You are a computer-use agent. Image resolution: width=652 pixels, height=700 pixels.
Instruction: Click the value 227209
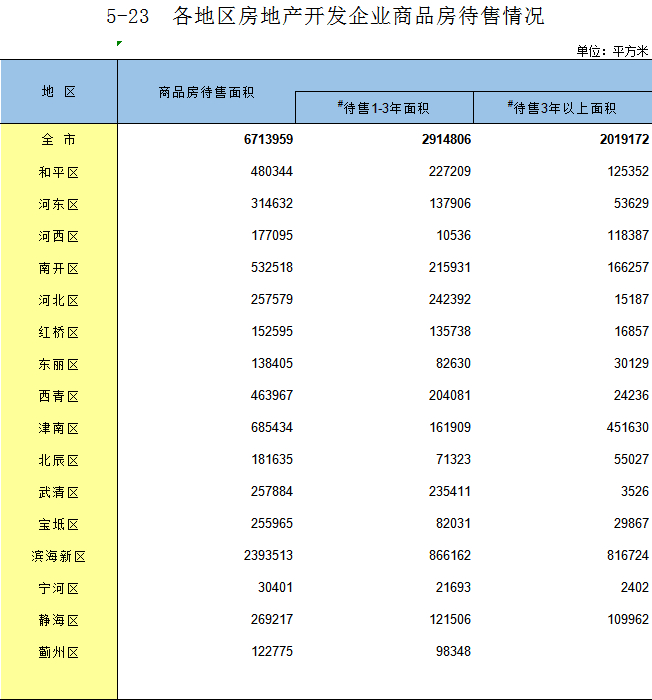click(450, 171)
